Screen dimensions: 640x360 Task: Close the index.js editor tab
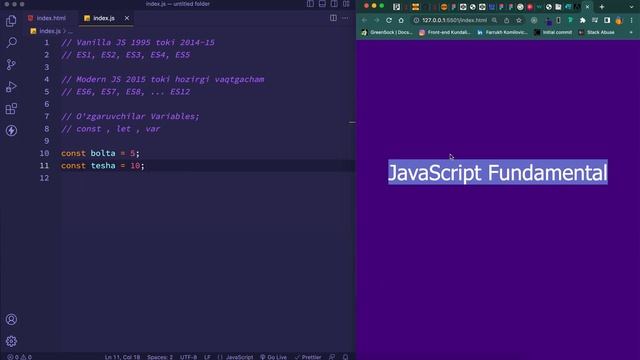pos(127,18)
